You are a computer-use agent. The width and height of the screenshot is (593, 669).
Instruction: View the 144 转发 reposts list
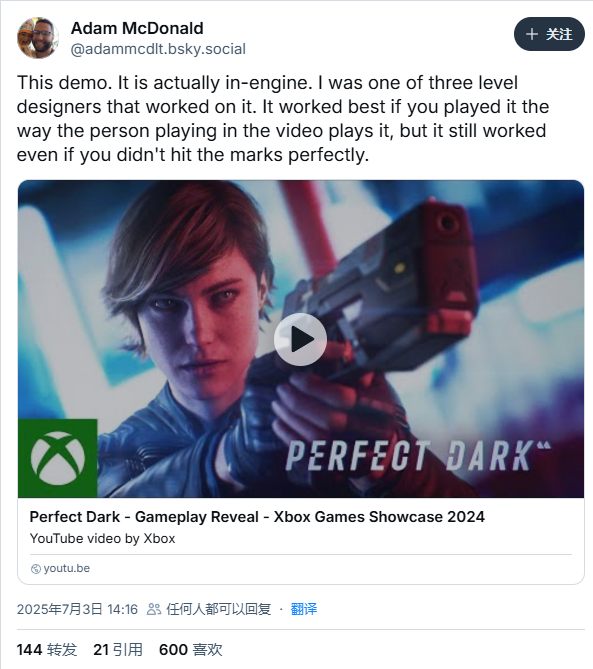tap(47, 650)
